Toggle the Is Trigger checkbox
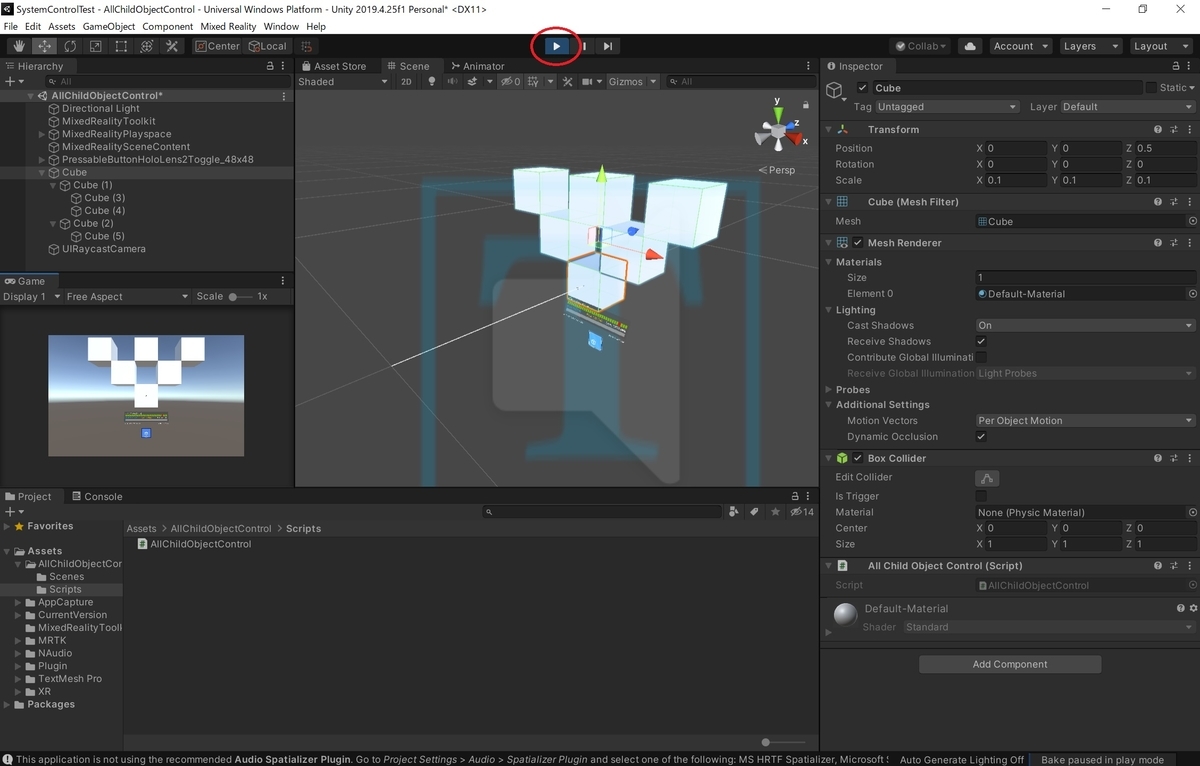 point(981,496)
